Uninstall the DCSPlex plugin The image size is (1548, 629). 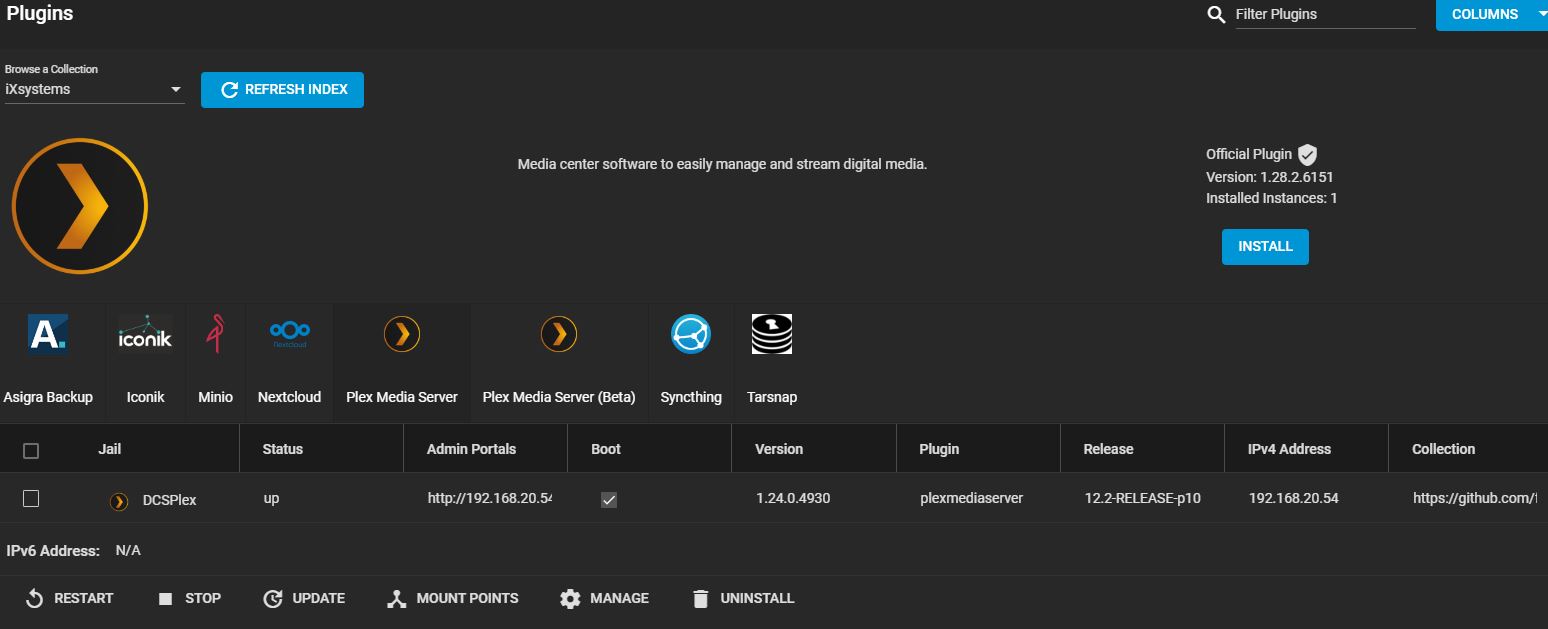point(743,598)
